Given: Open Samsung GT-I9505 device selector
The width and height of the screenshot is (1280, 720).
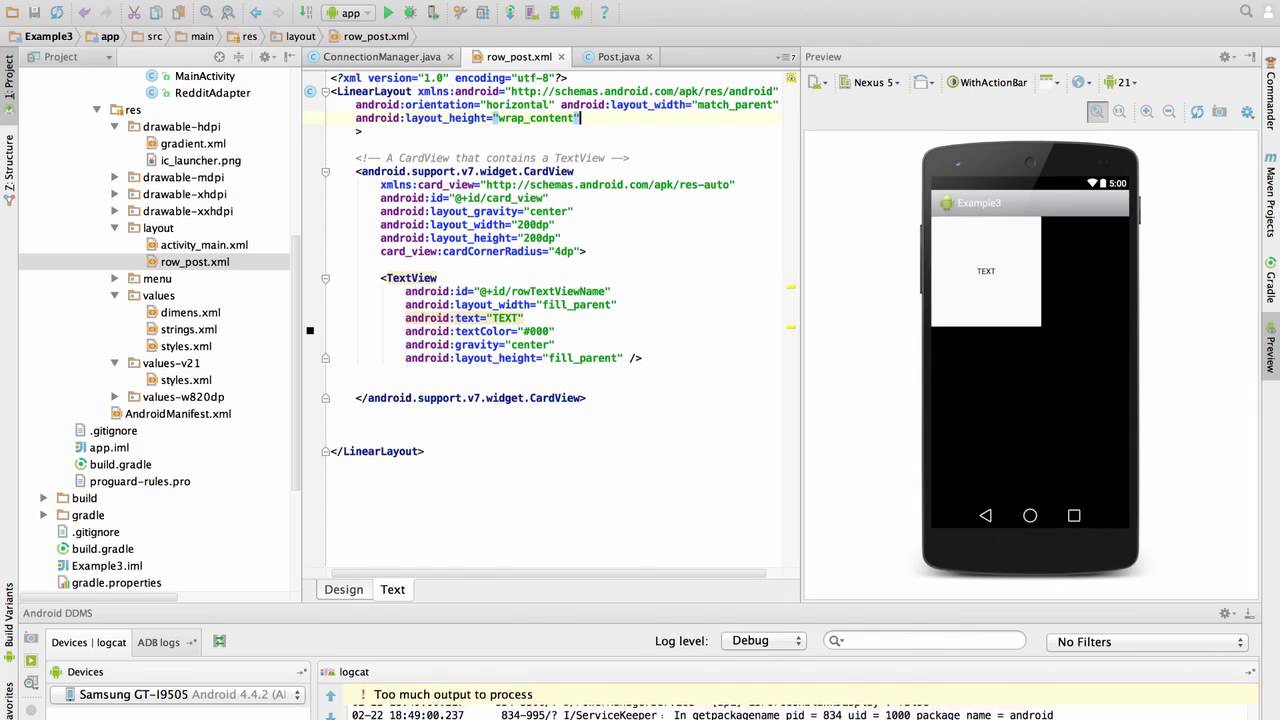Looking at the screenshot, I should tap(177, 695).
